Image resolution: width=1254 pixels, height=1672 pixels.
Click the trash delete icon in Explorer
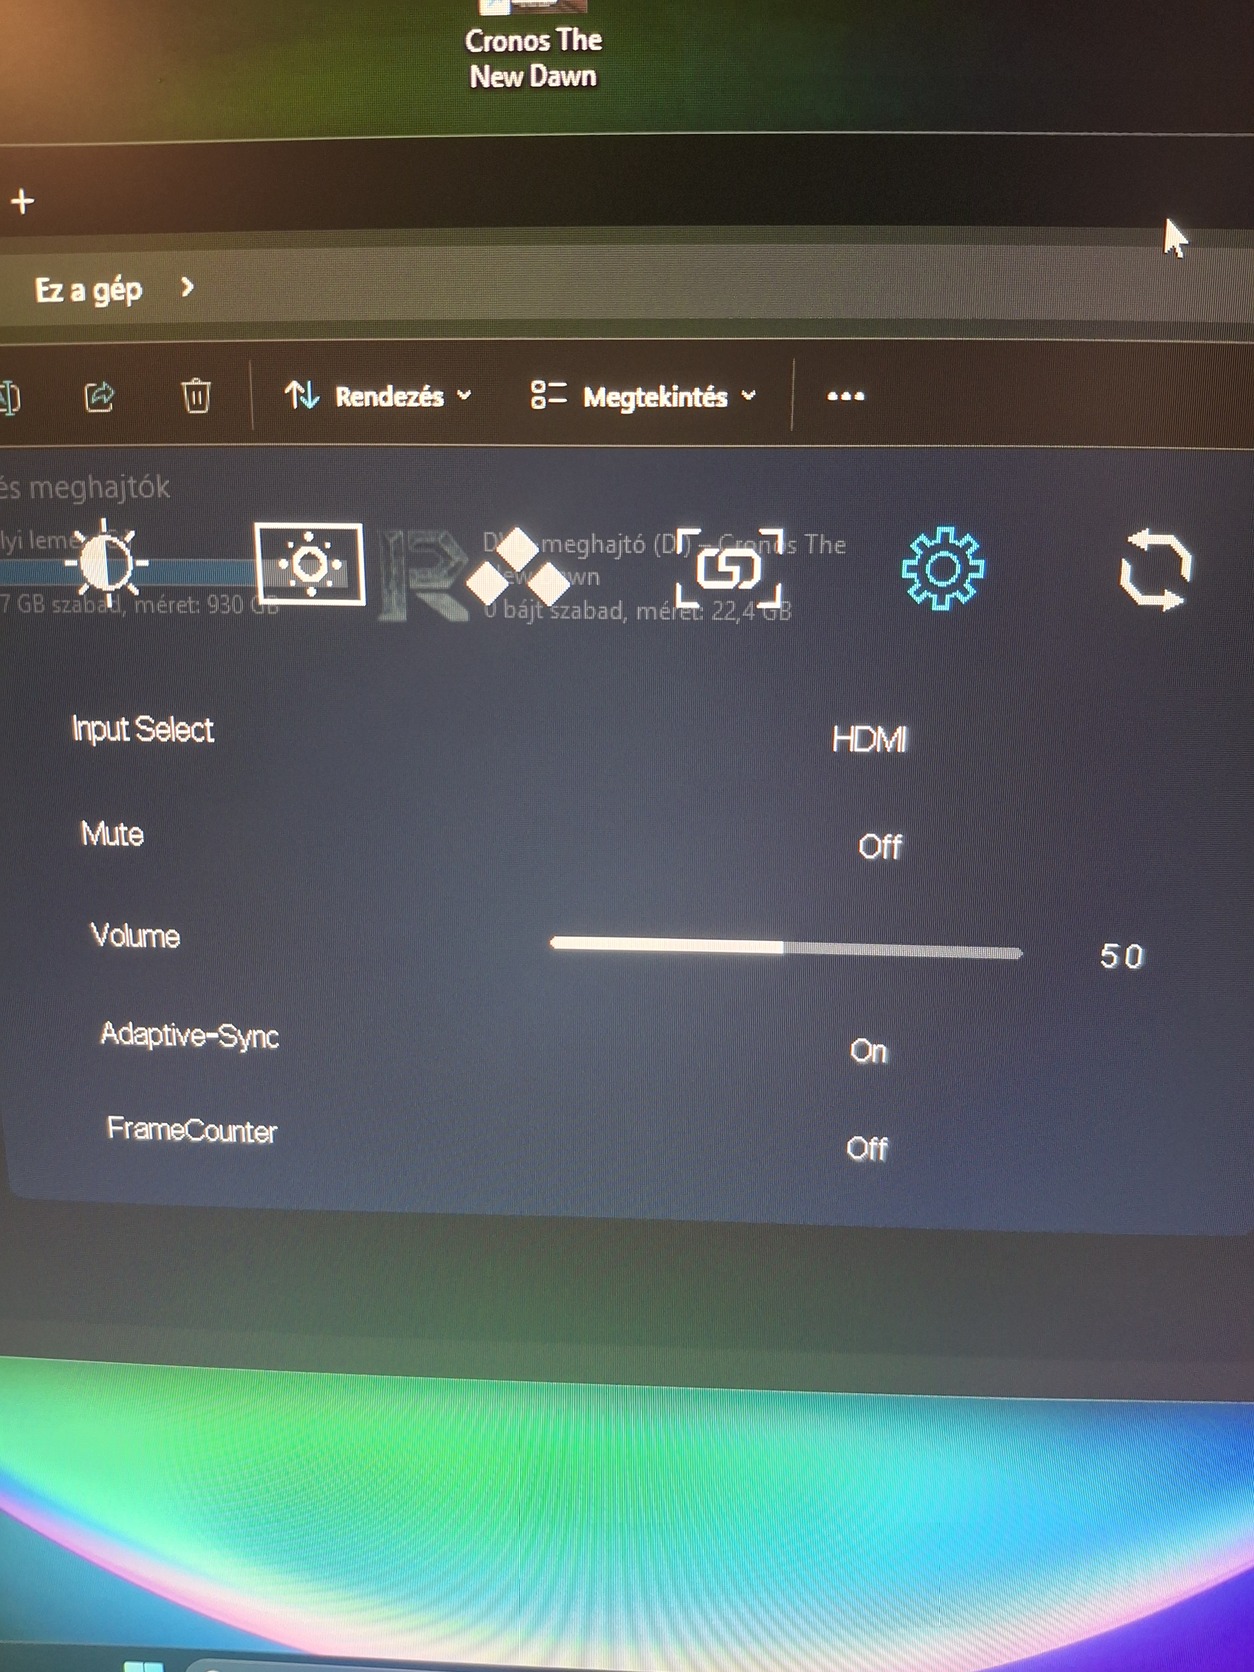pyautogui.click(x=196, y=396)
